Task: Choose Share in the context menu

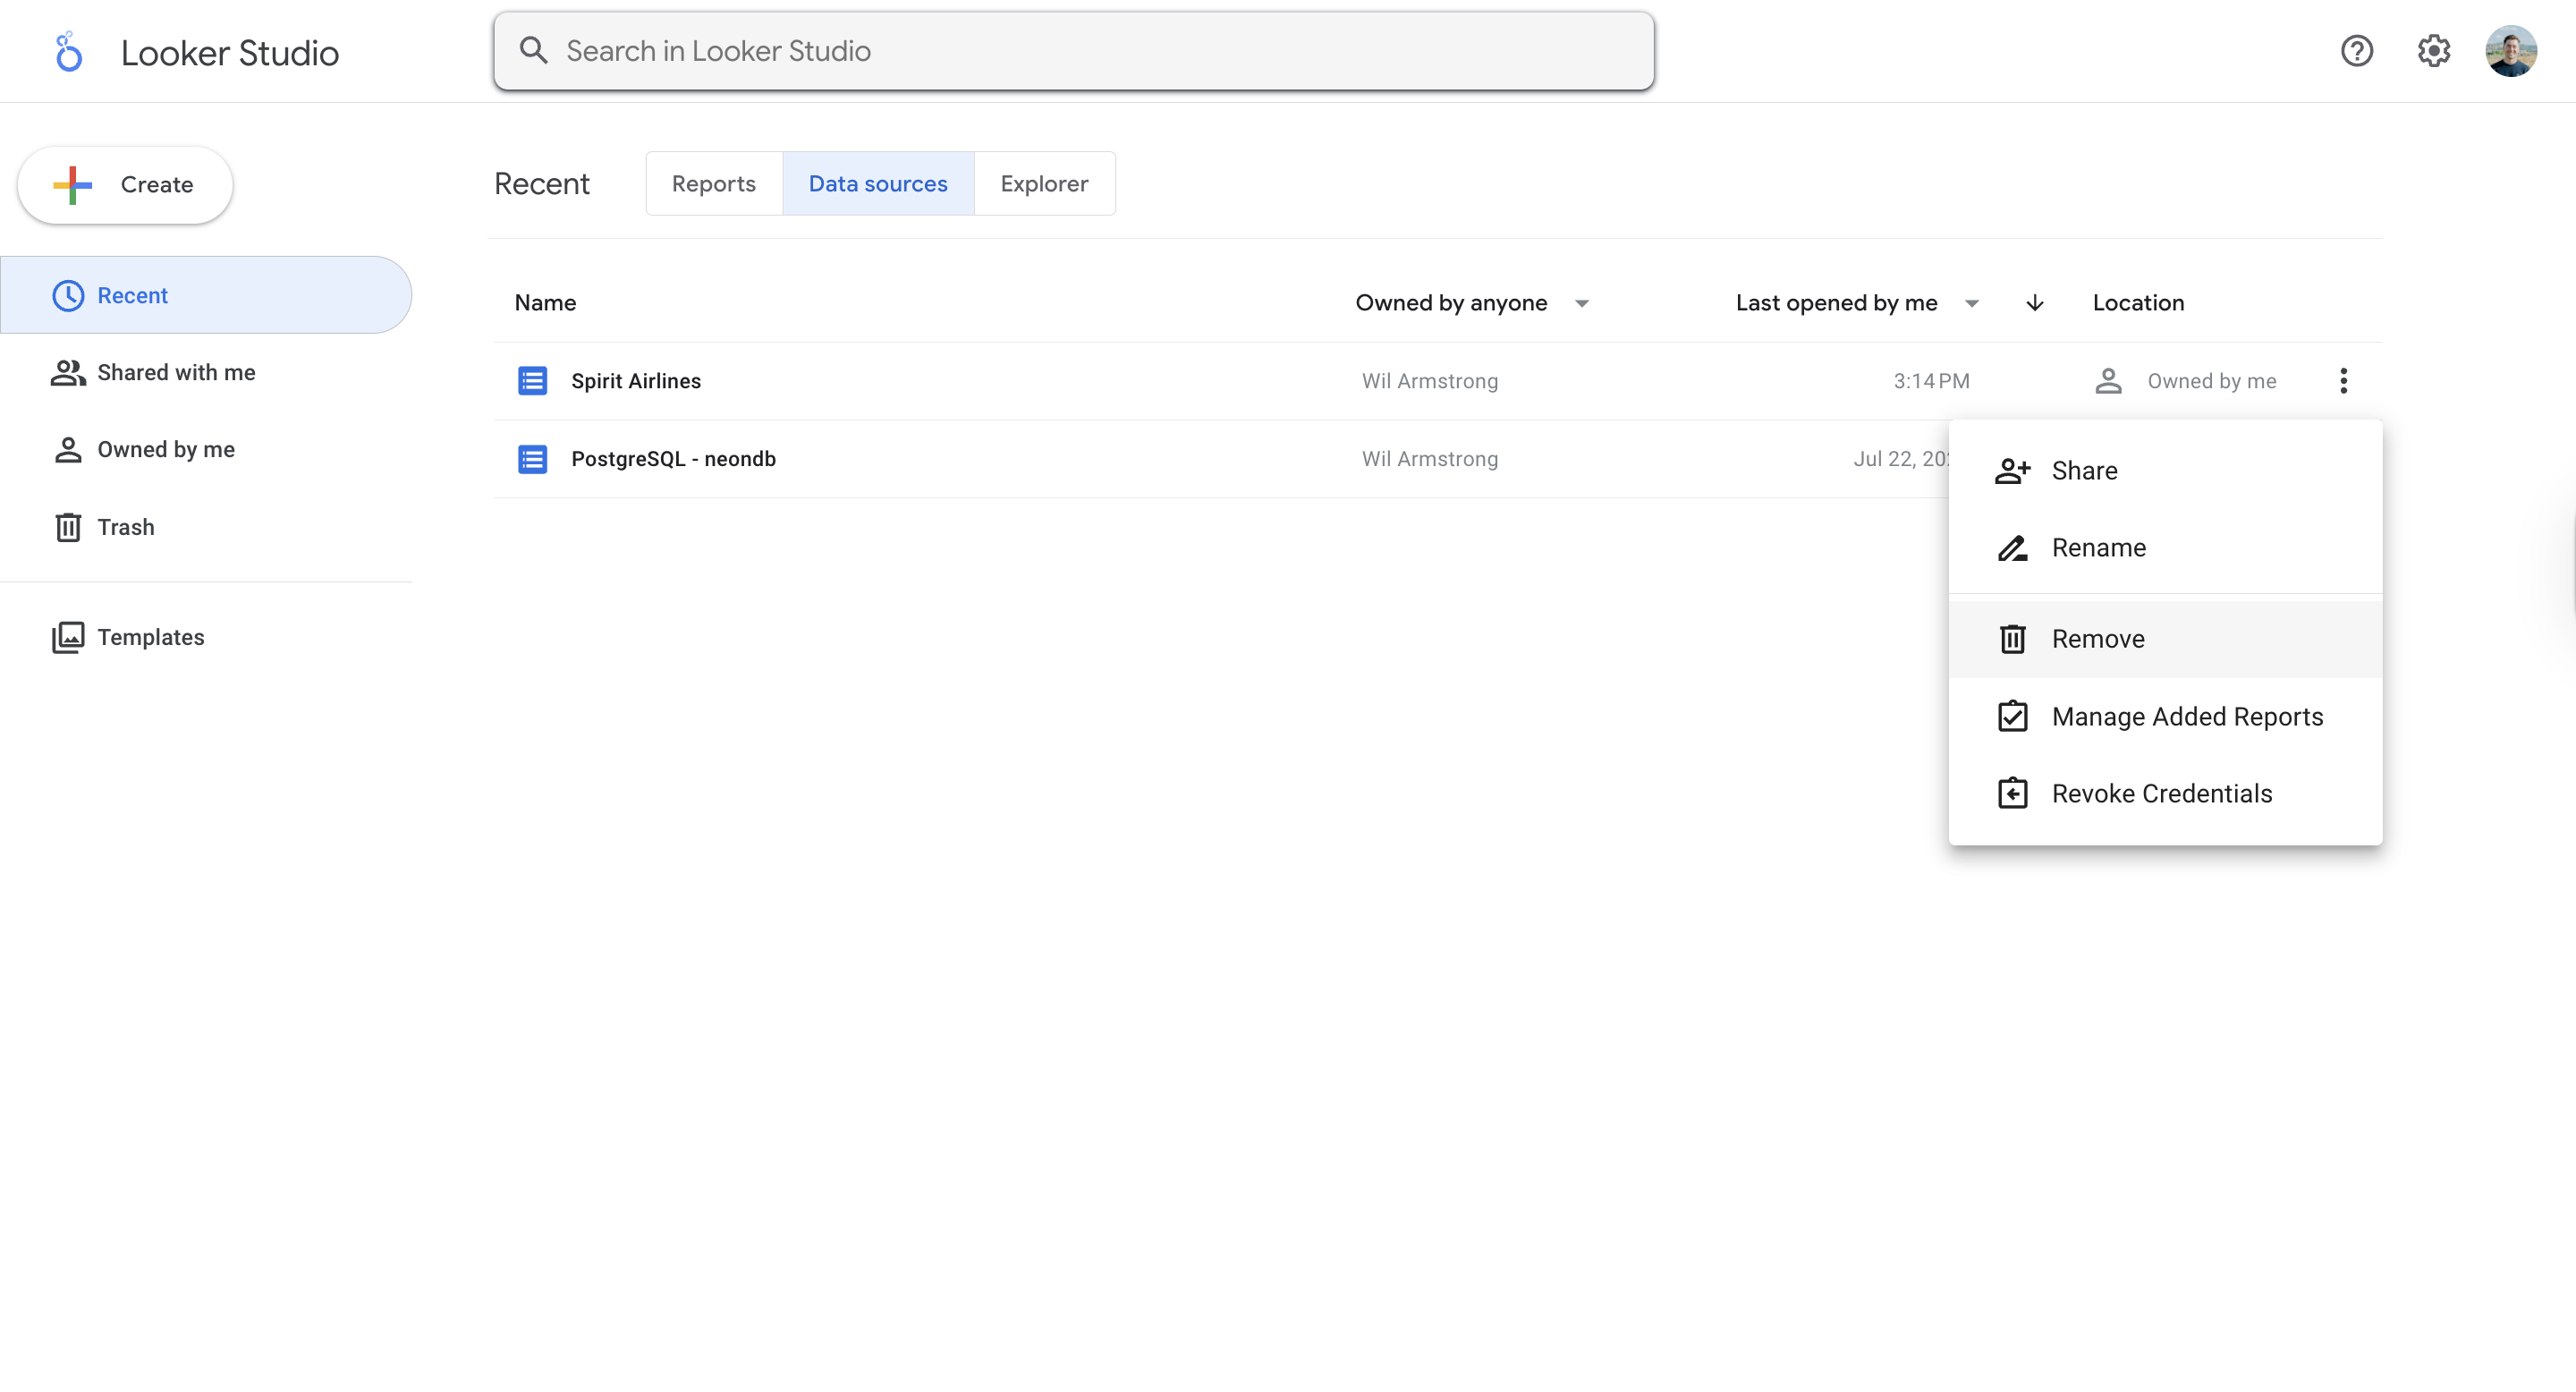Action: click(2084, 471)
